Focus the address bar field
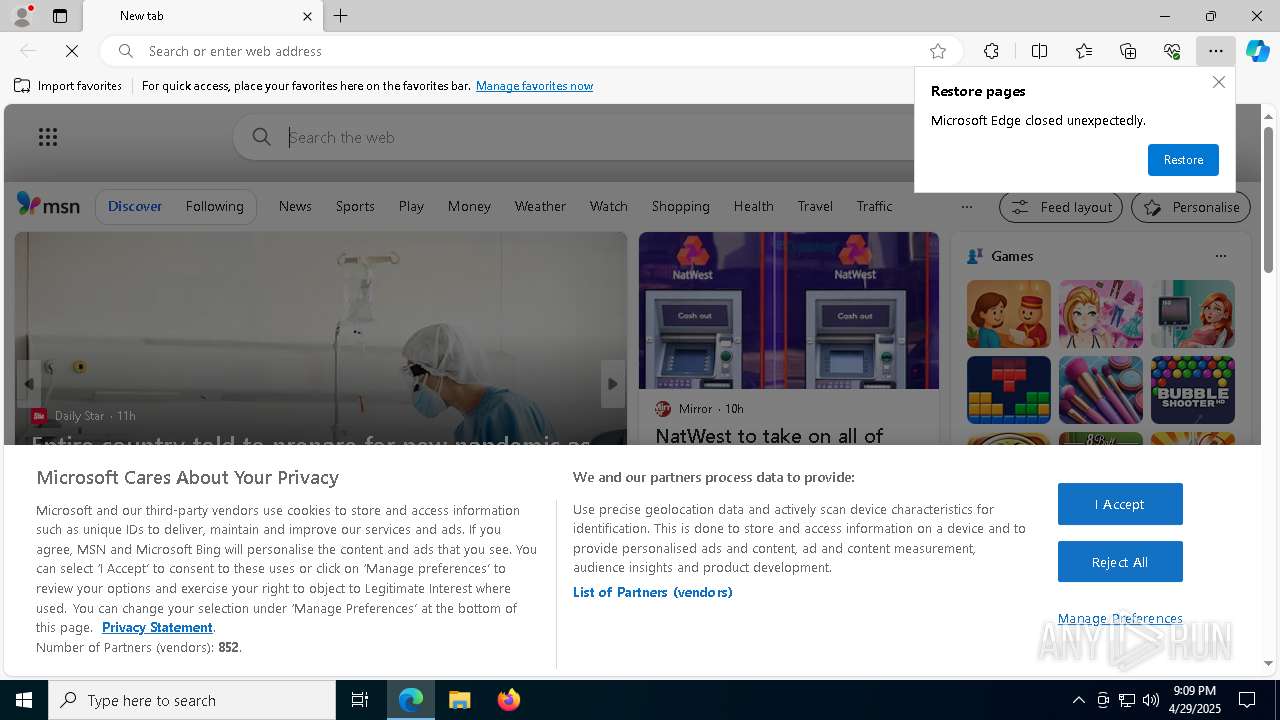This screenshot has width=1280, height=720. [x=530, y=51]
